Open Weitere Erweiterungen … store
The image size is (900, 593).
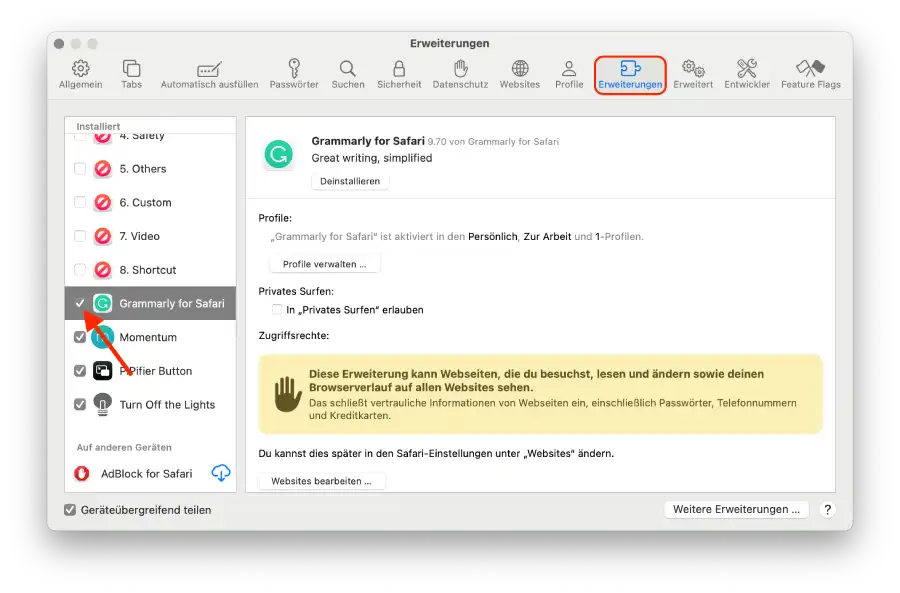coord(736,509)
